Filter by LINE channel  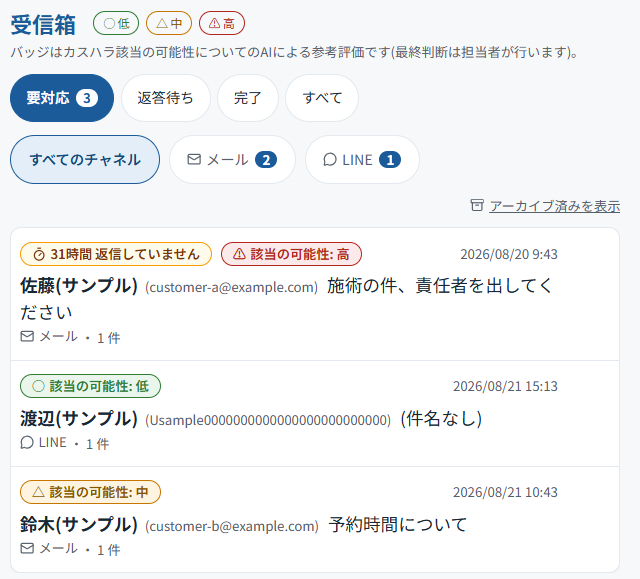pos(362,160)
